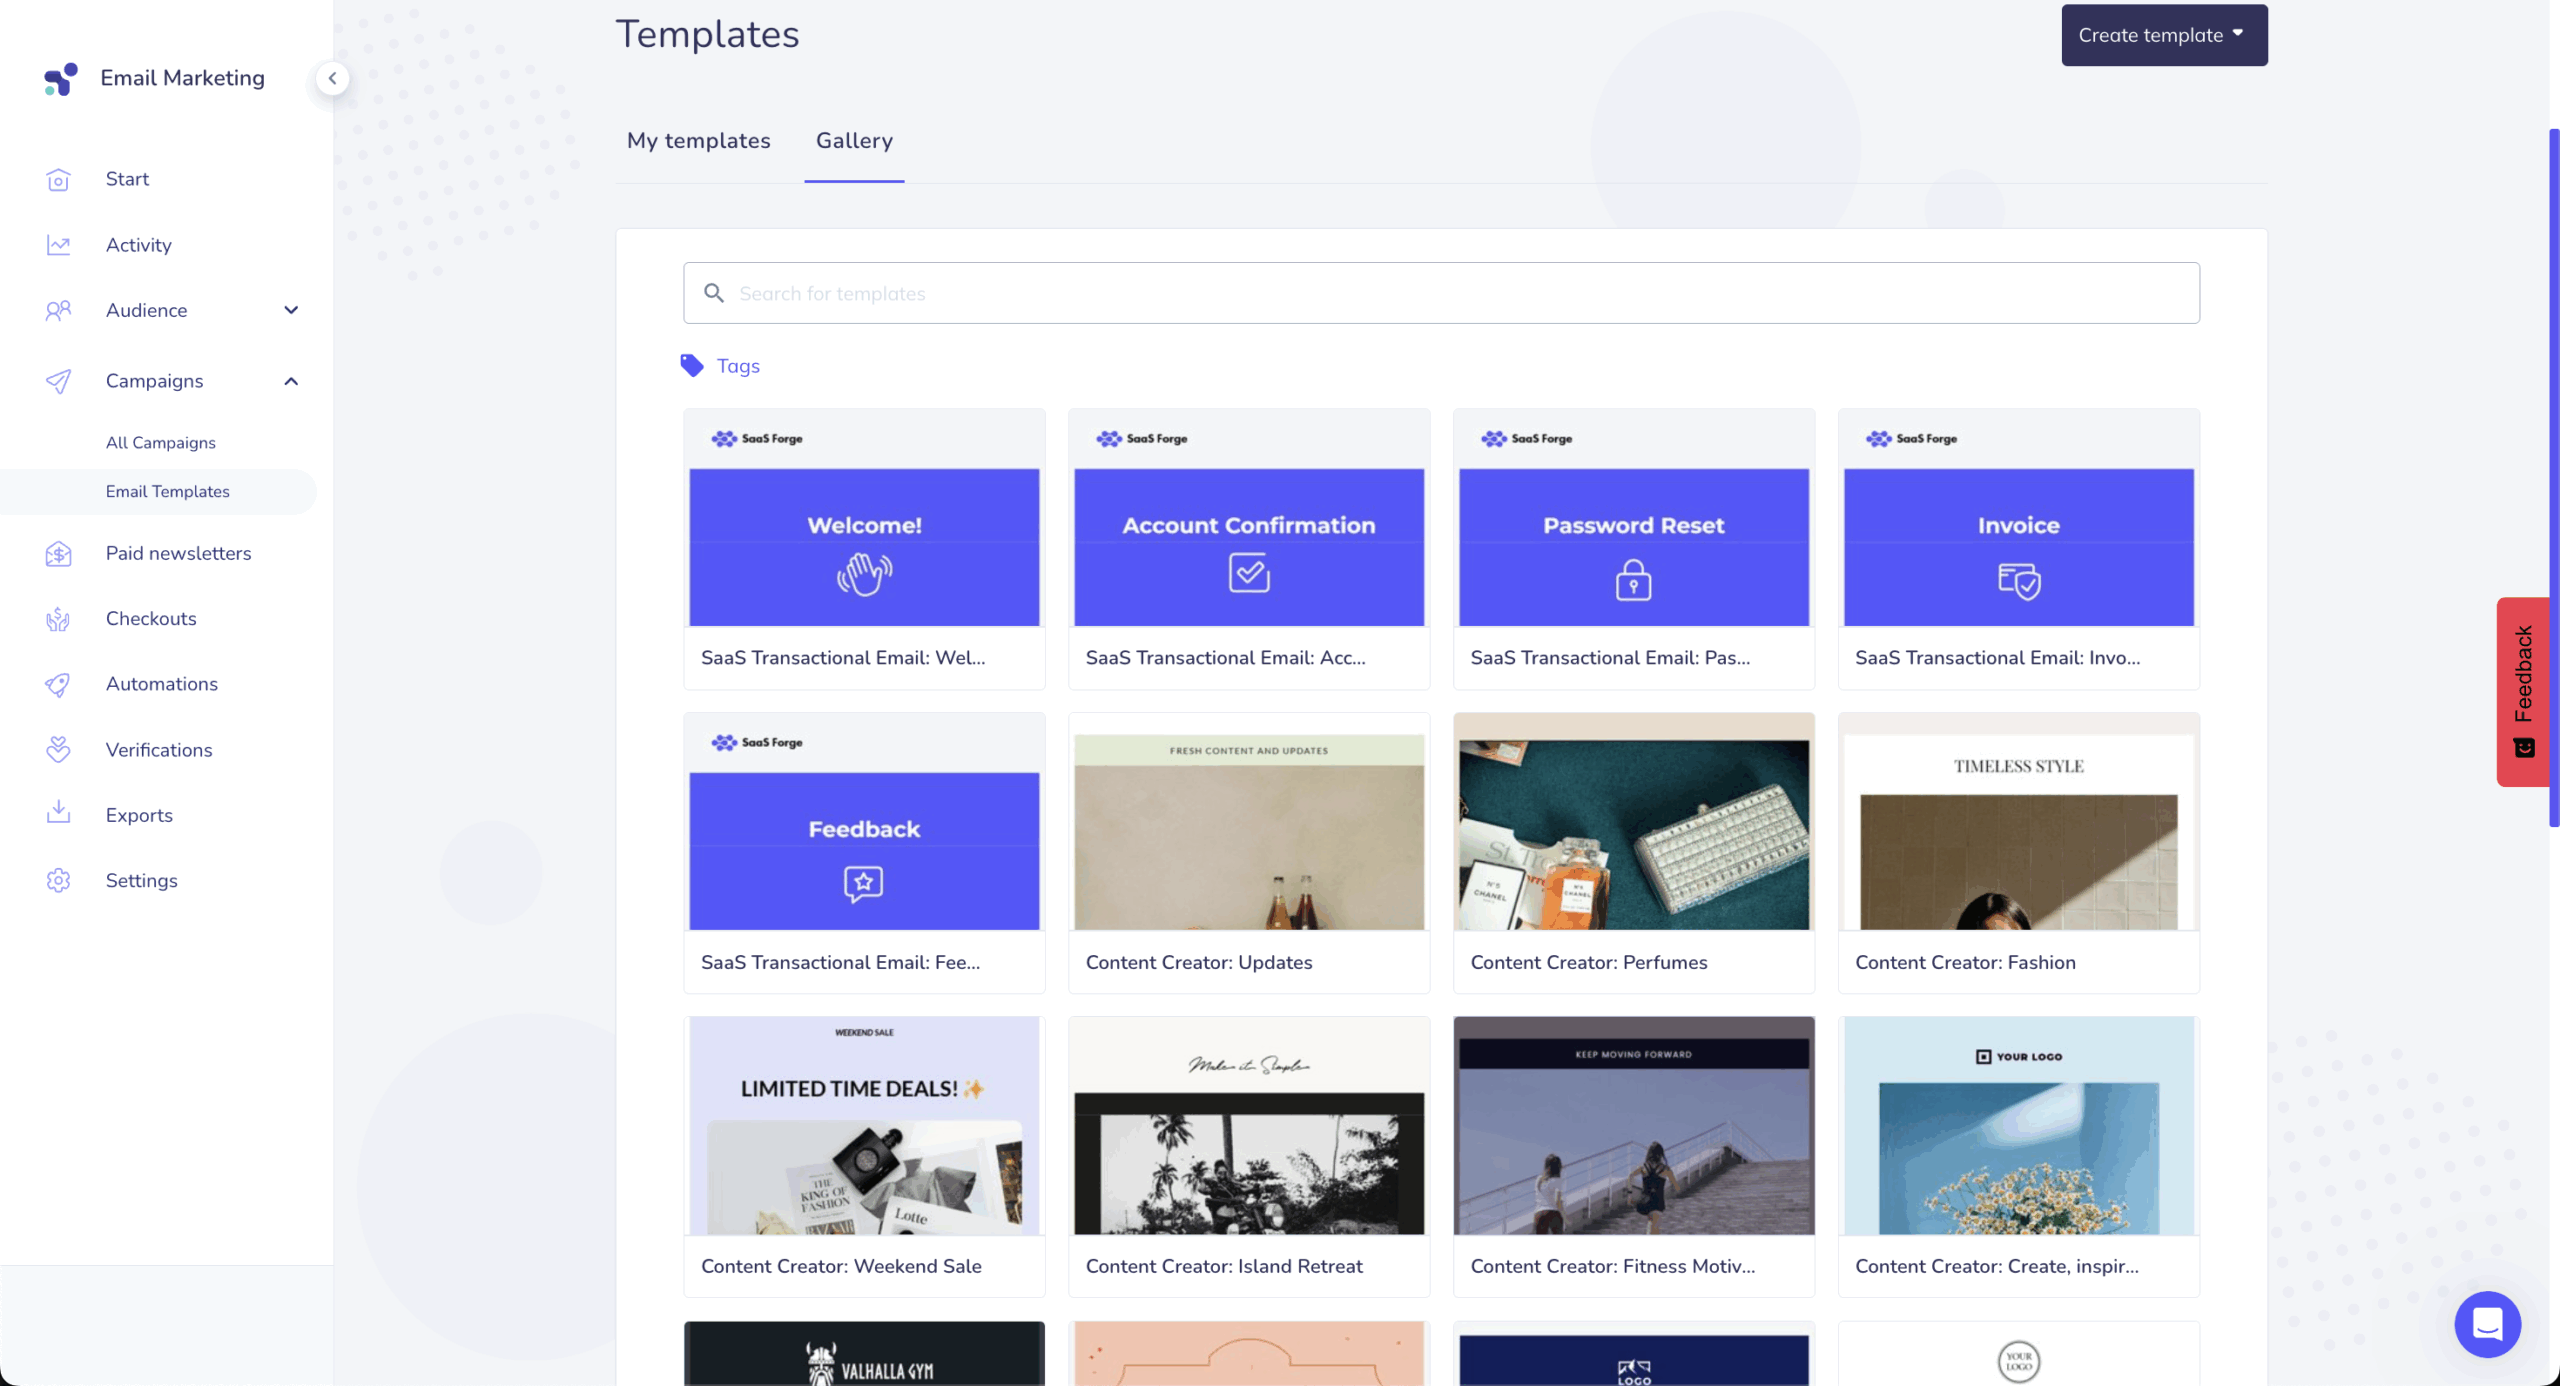Expand the Audience submenu chevron
2560x1386 pixels.
tap(291, 310)
